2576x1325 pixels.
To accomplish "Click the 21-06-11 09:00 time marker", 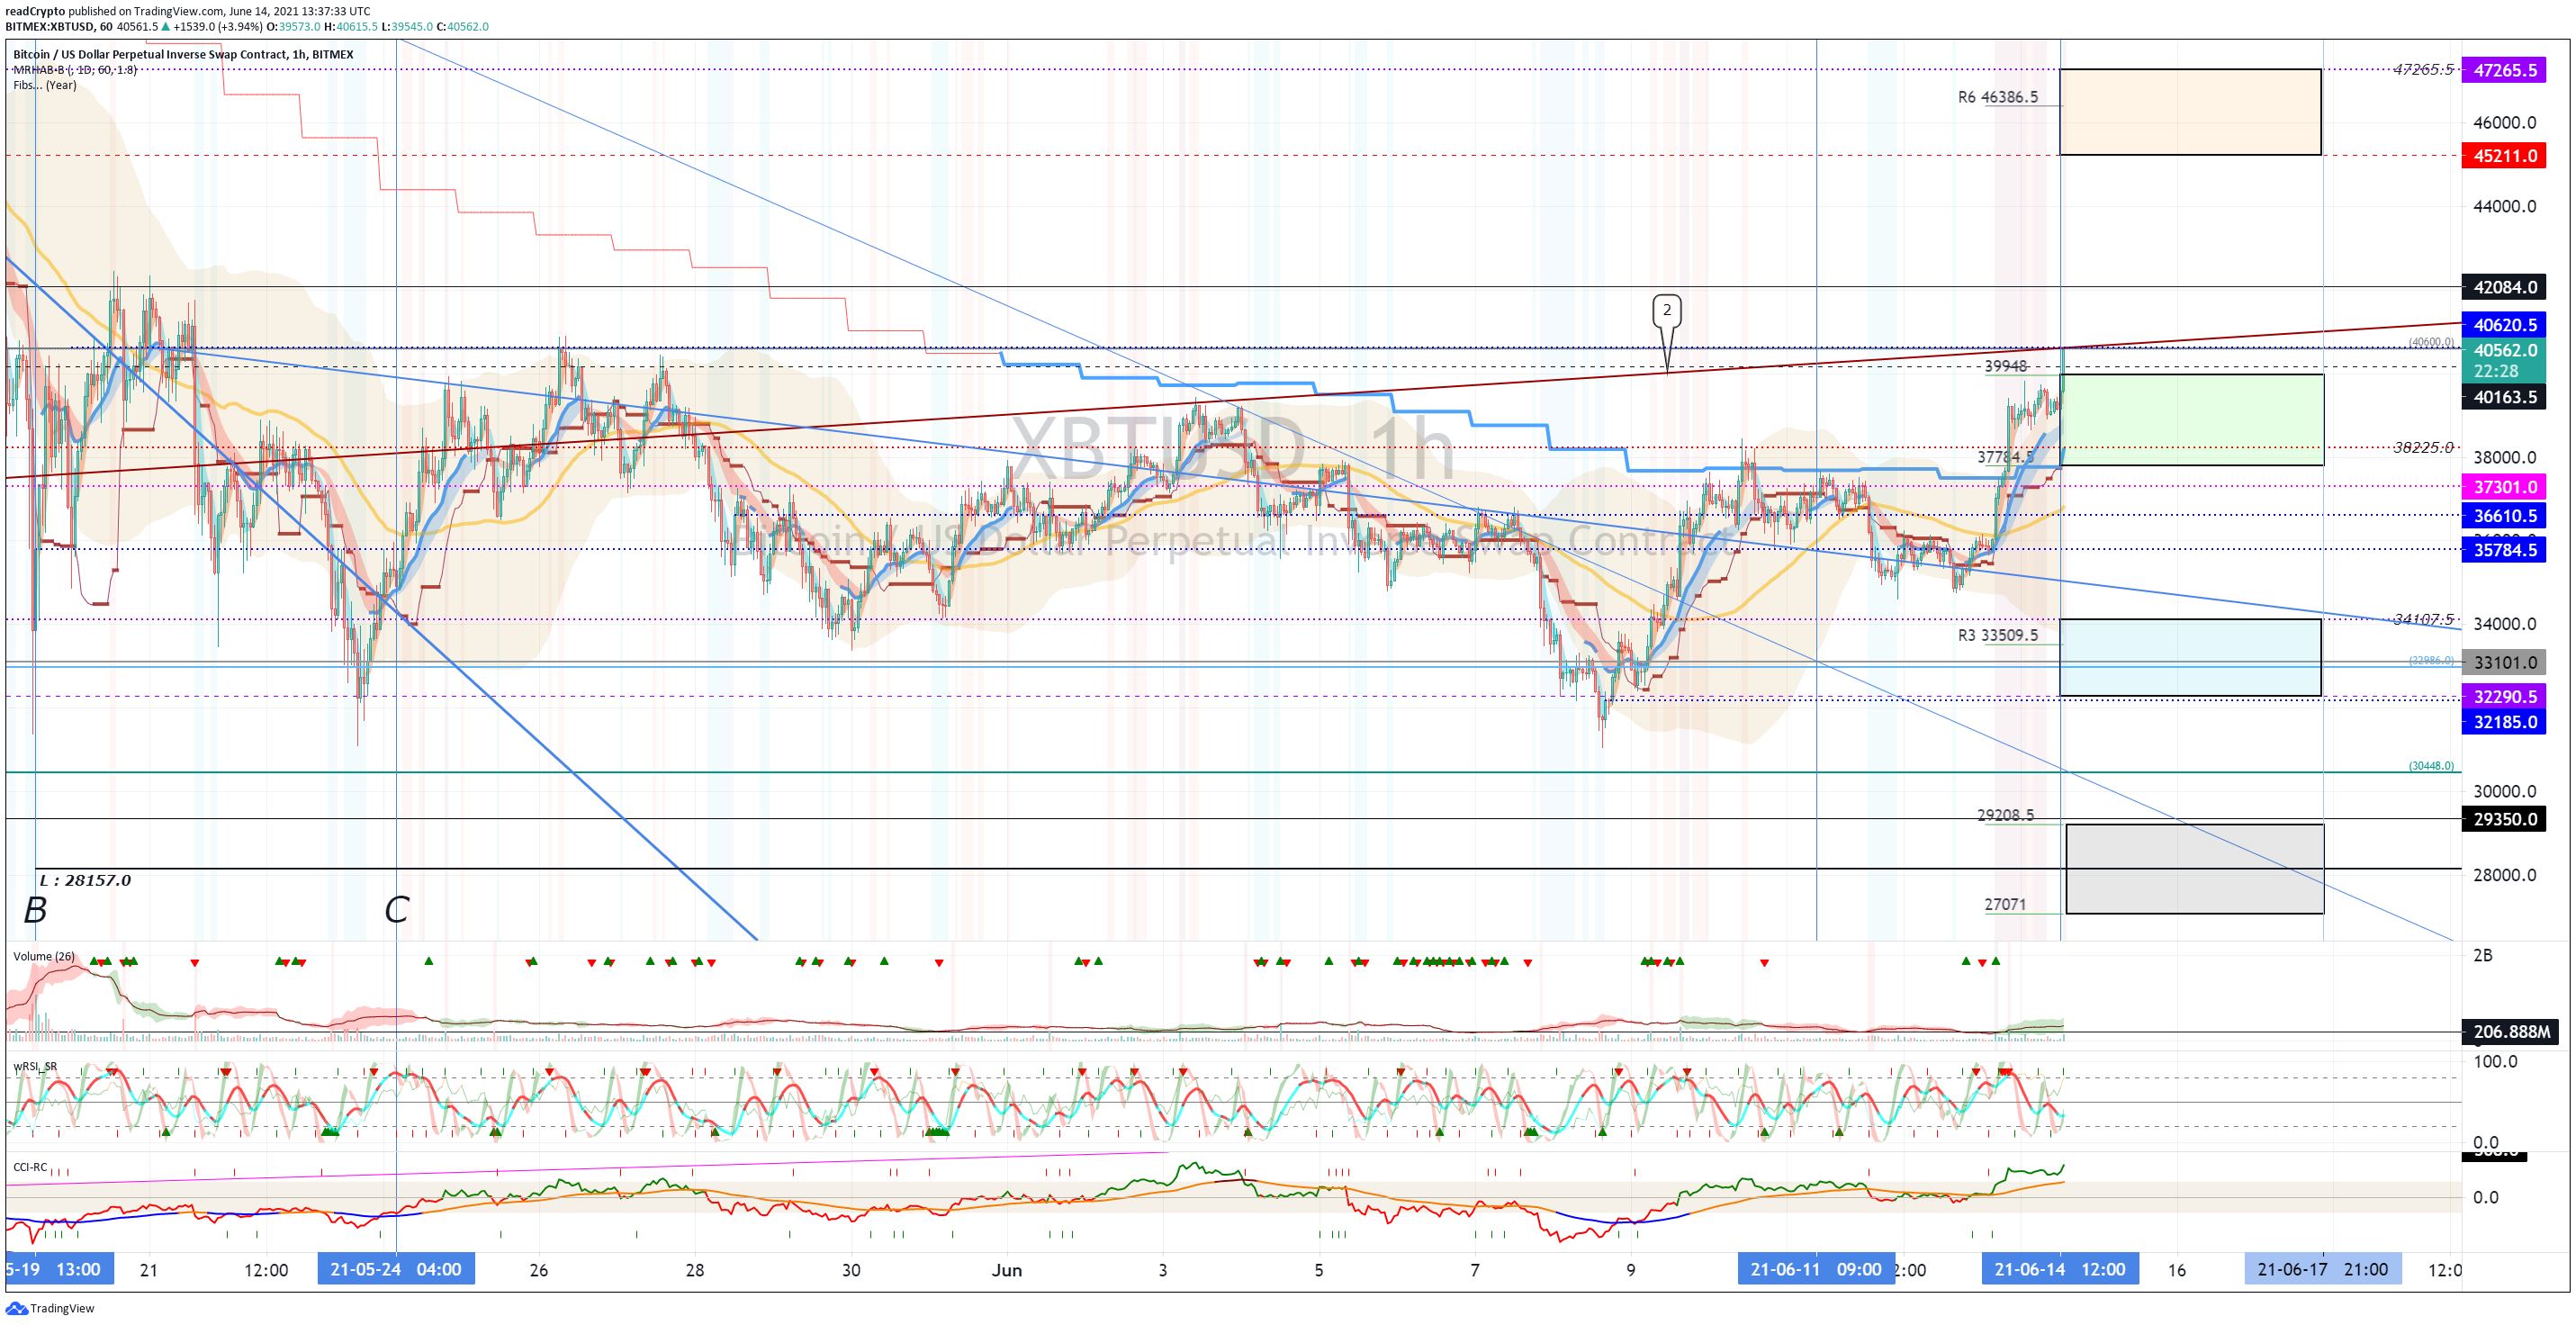I will coord(1816,1269).
